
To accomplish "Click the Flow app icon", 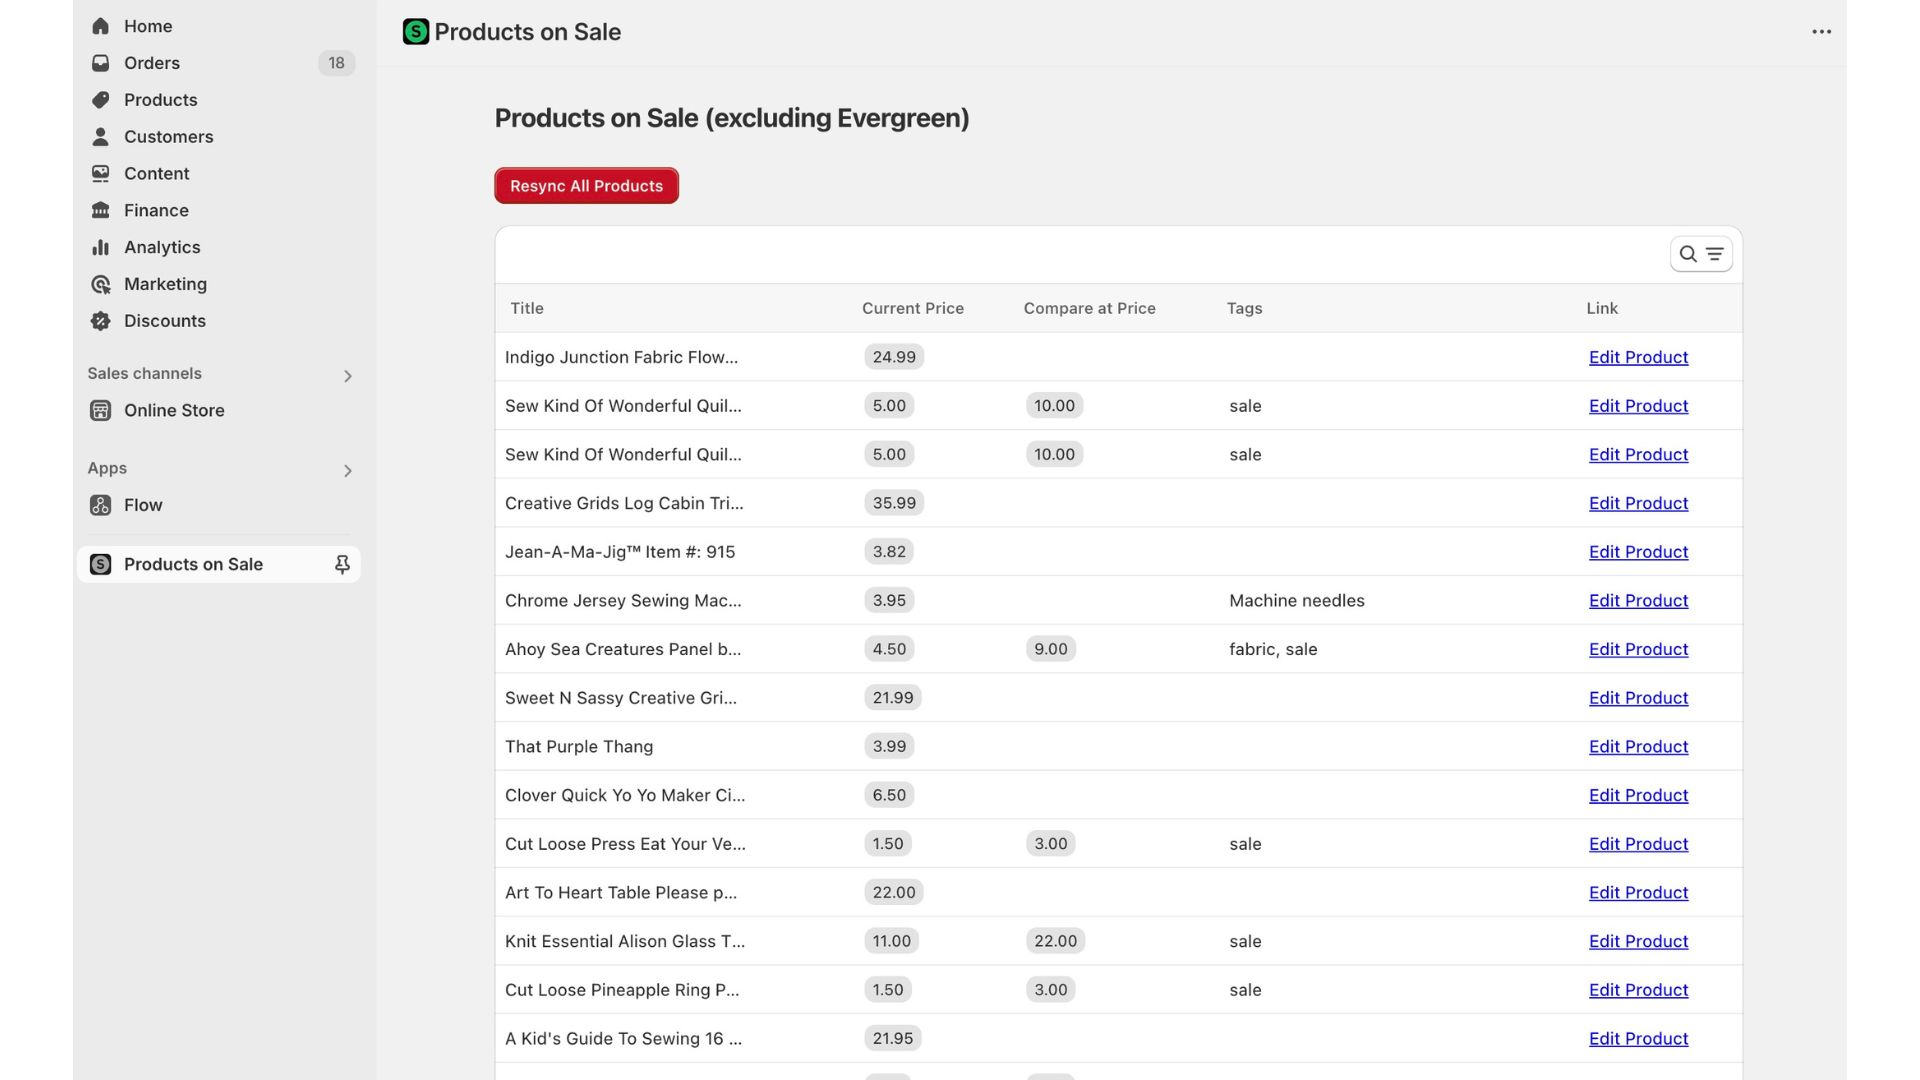I will pyautogui.click(x=100, y=505).
